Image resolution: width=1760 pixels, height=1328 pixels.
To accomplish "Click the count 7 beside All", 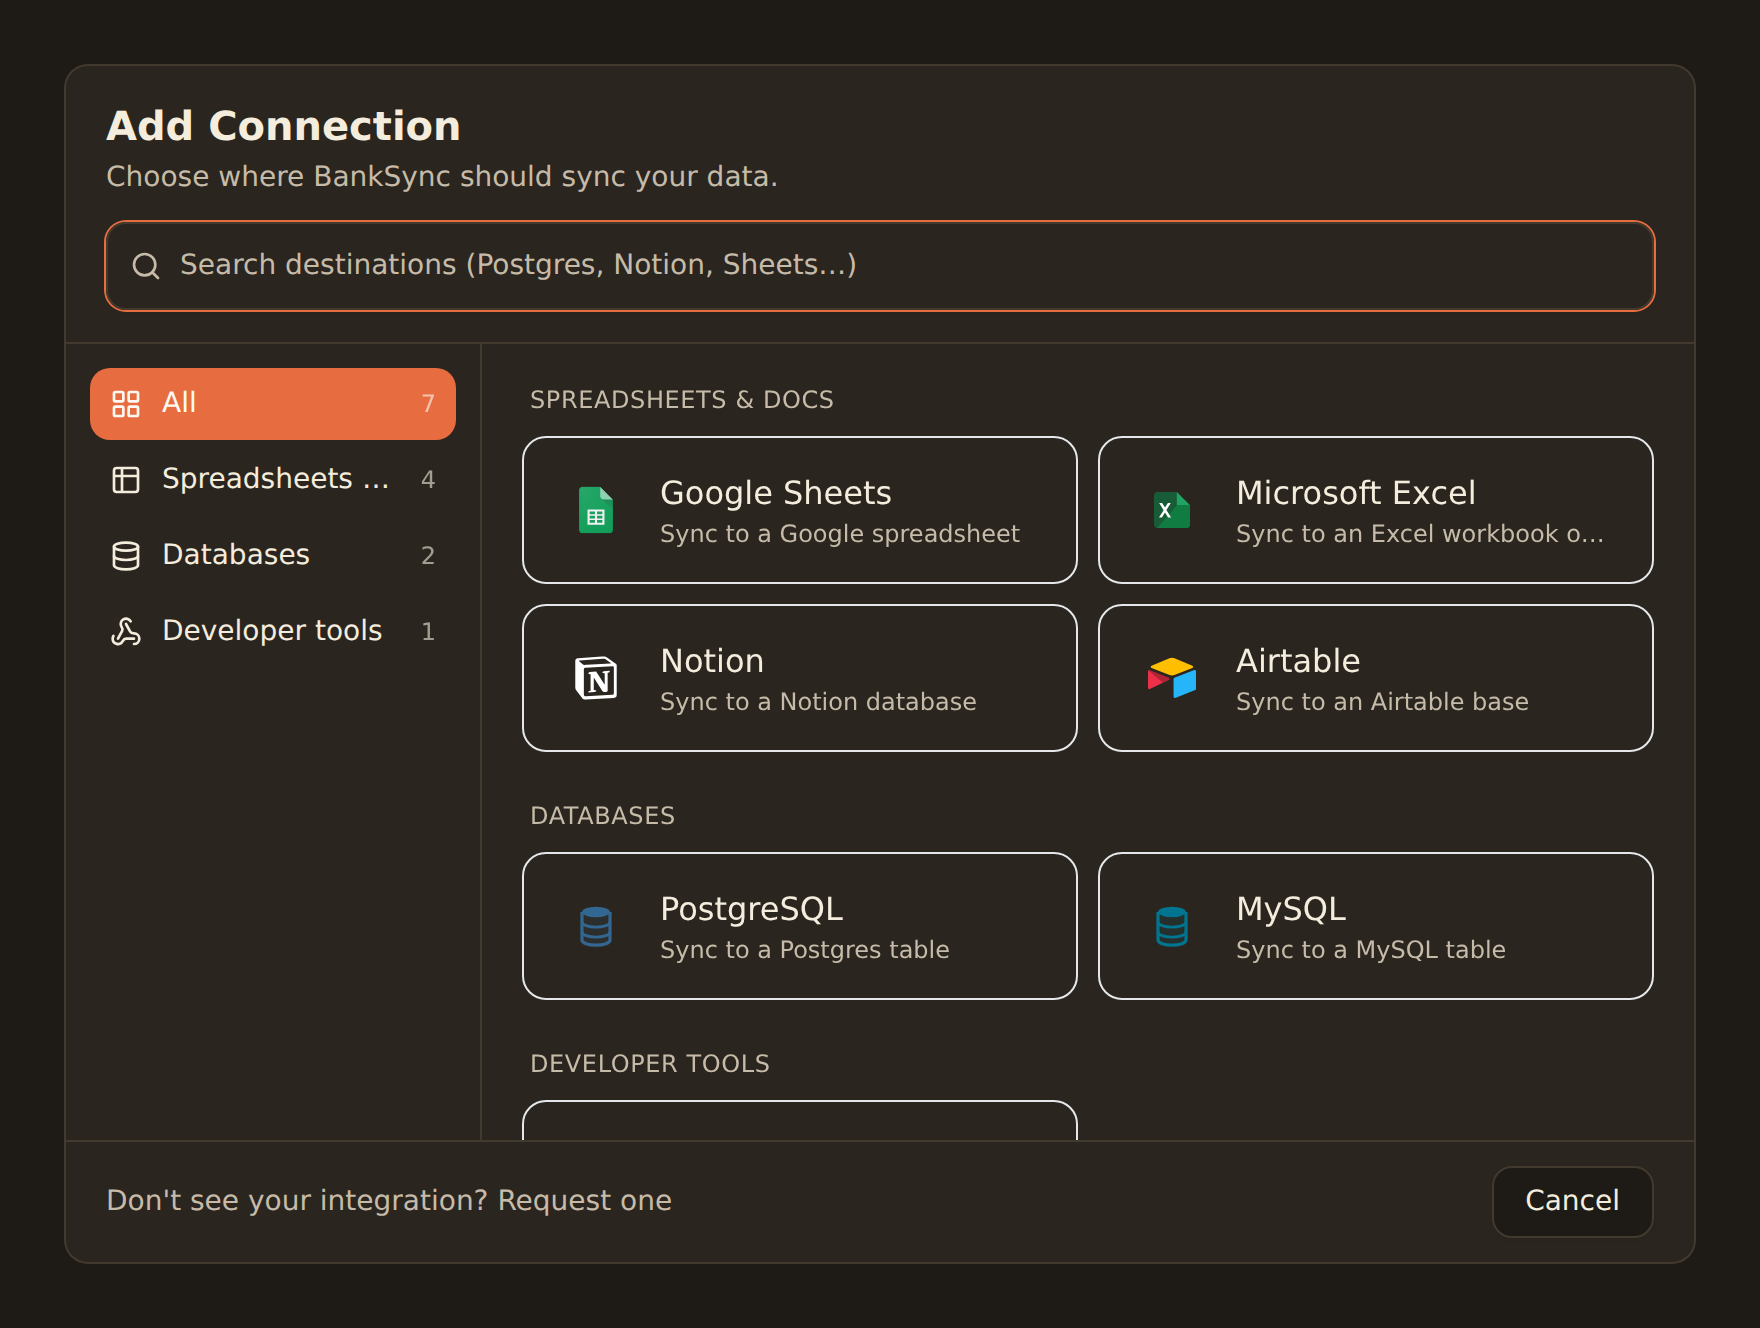I will [428, 404].
